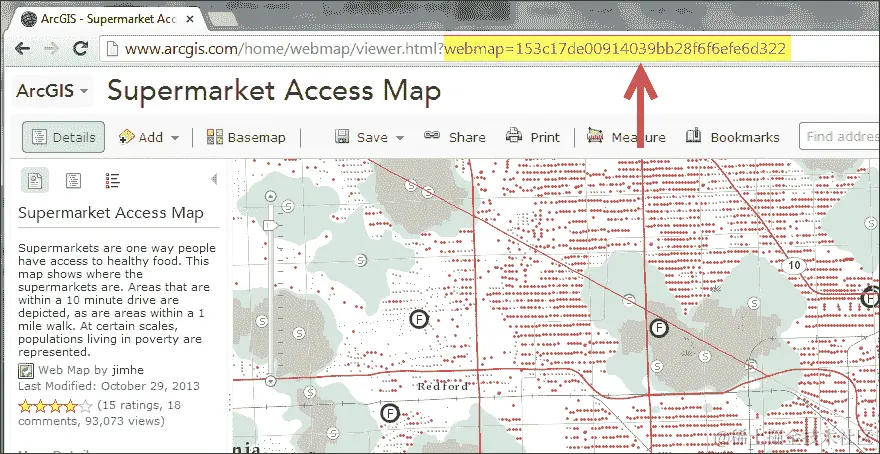Click the browser Forward arrow
The height and width of the screenshot is (454, 880).
52,49
